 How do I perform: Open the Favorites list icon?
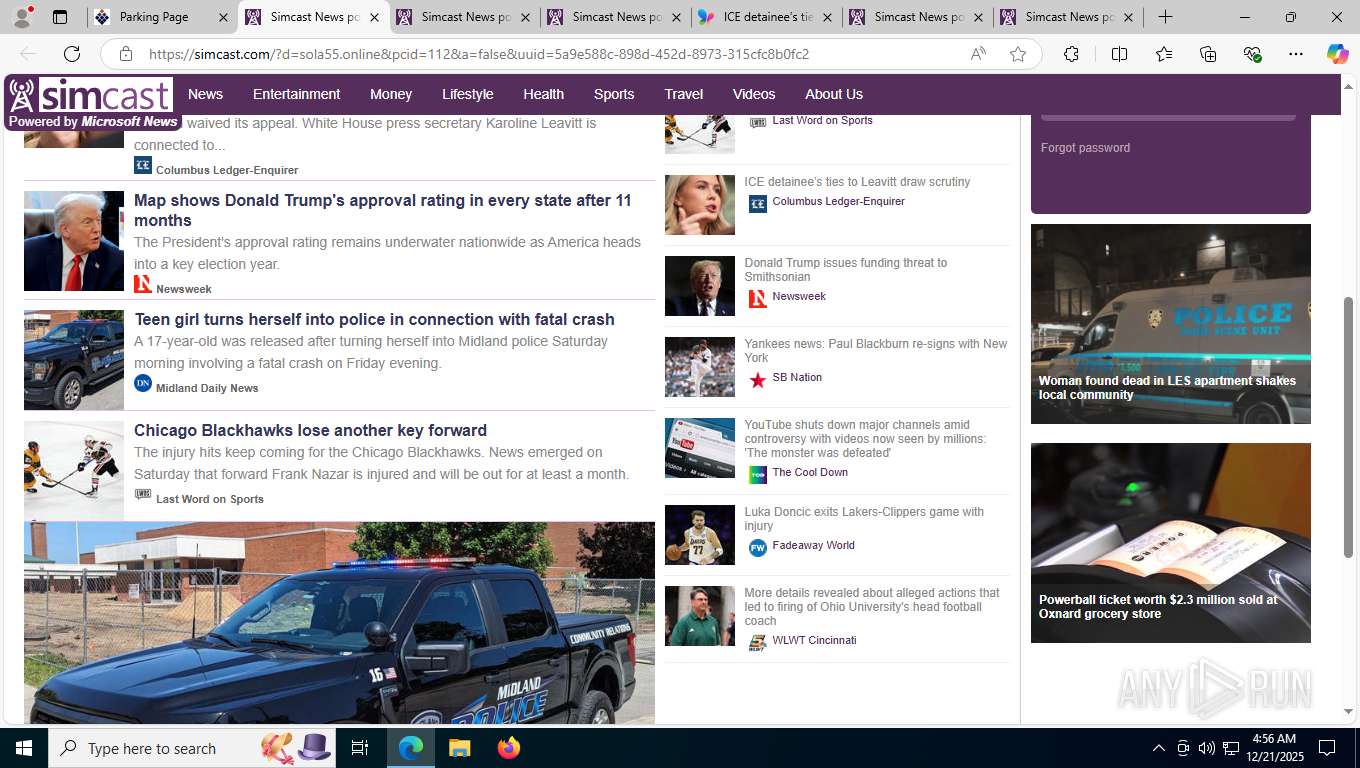pyautogui.click(x=1164, y=54)
